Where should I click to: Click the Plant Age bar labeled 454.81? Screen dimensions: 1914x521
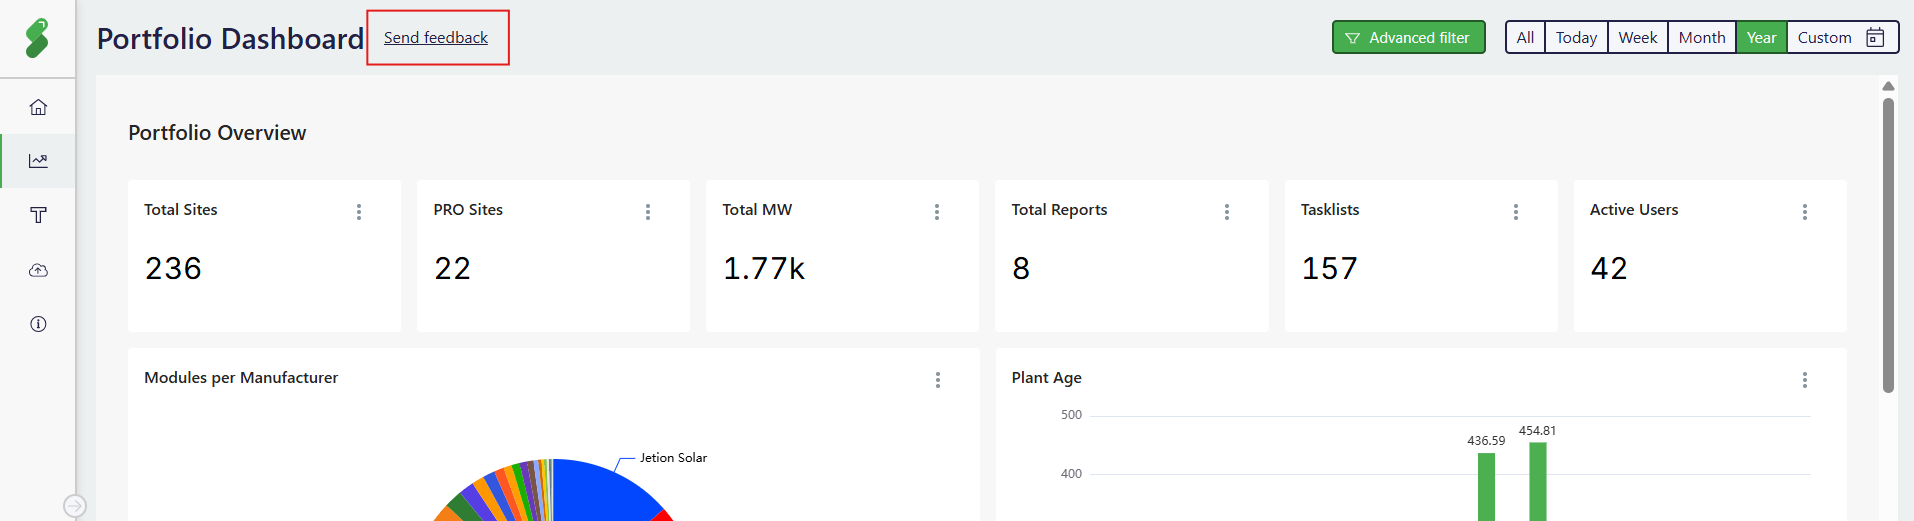tap(1538, 482)
